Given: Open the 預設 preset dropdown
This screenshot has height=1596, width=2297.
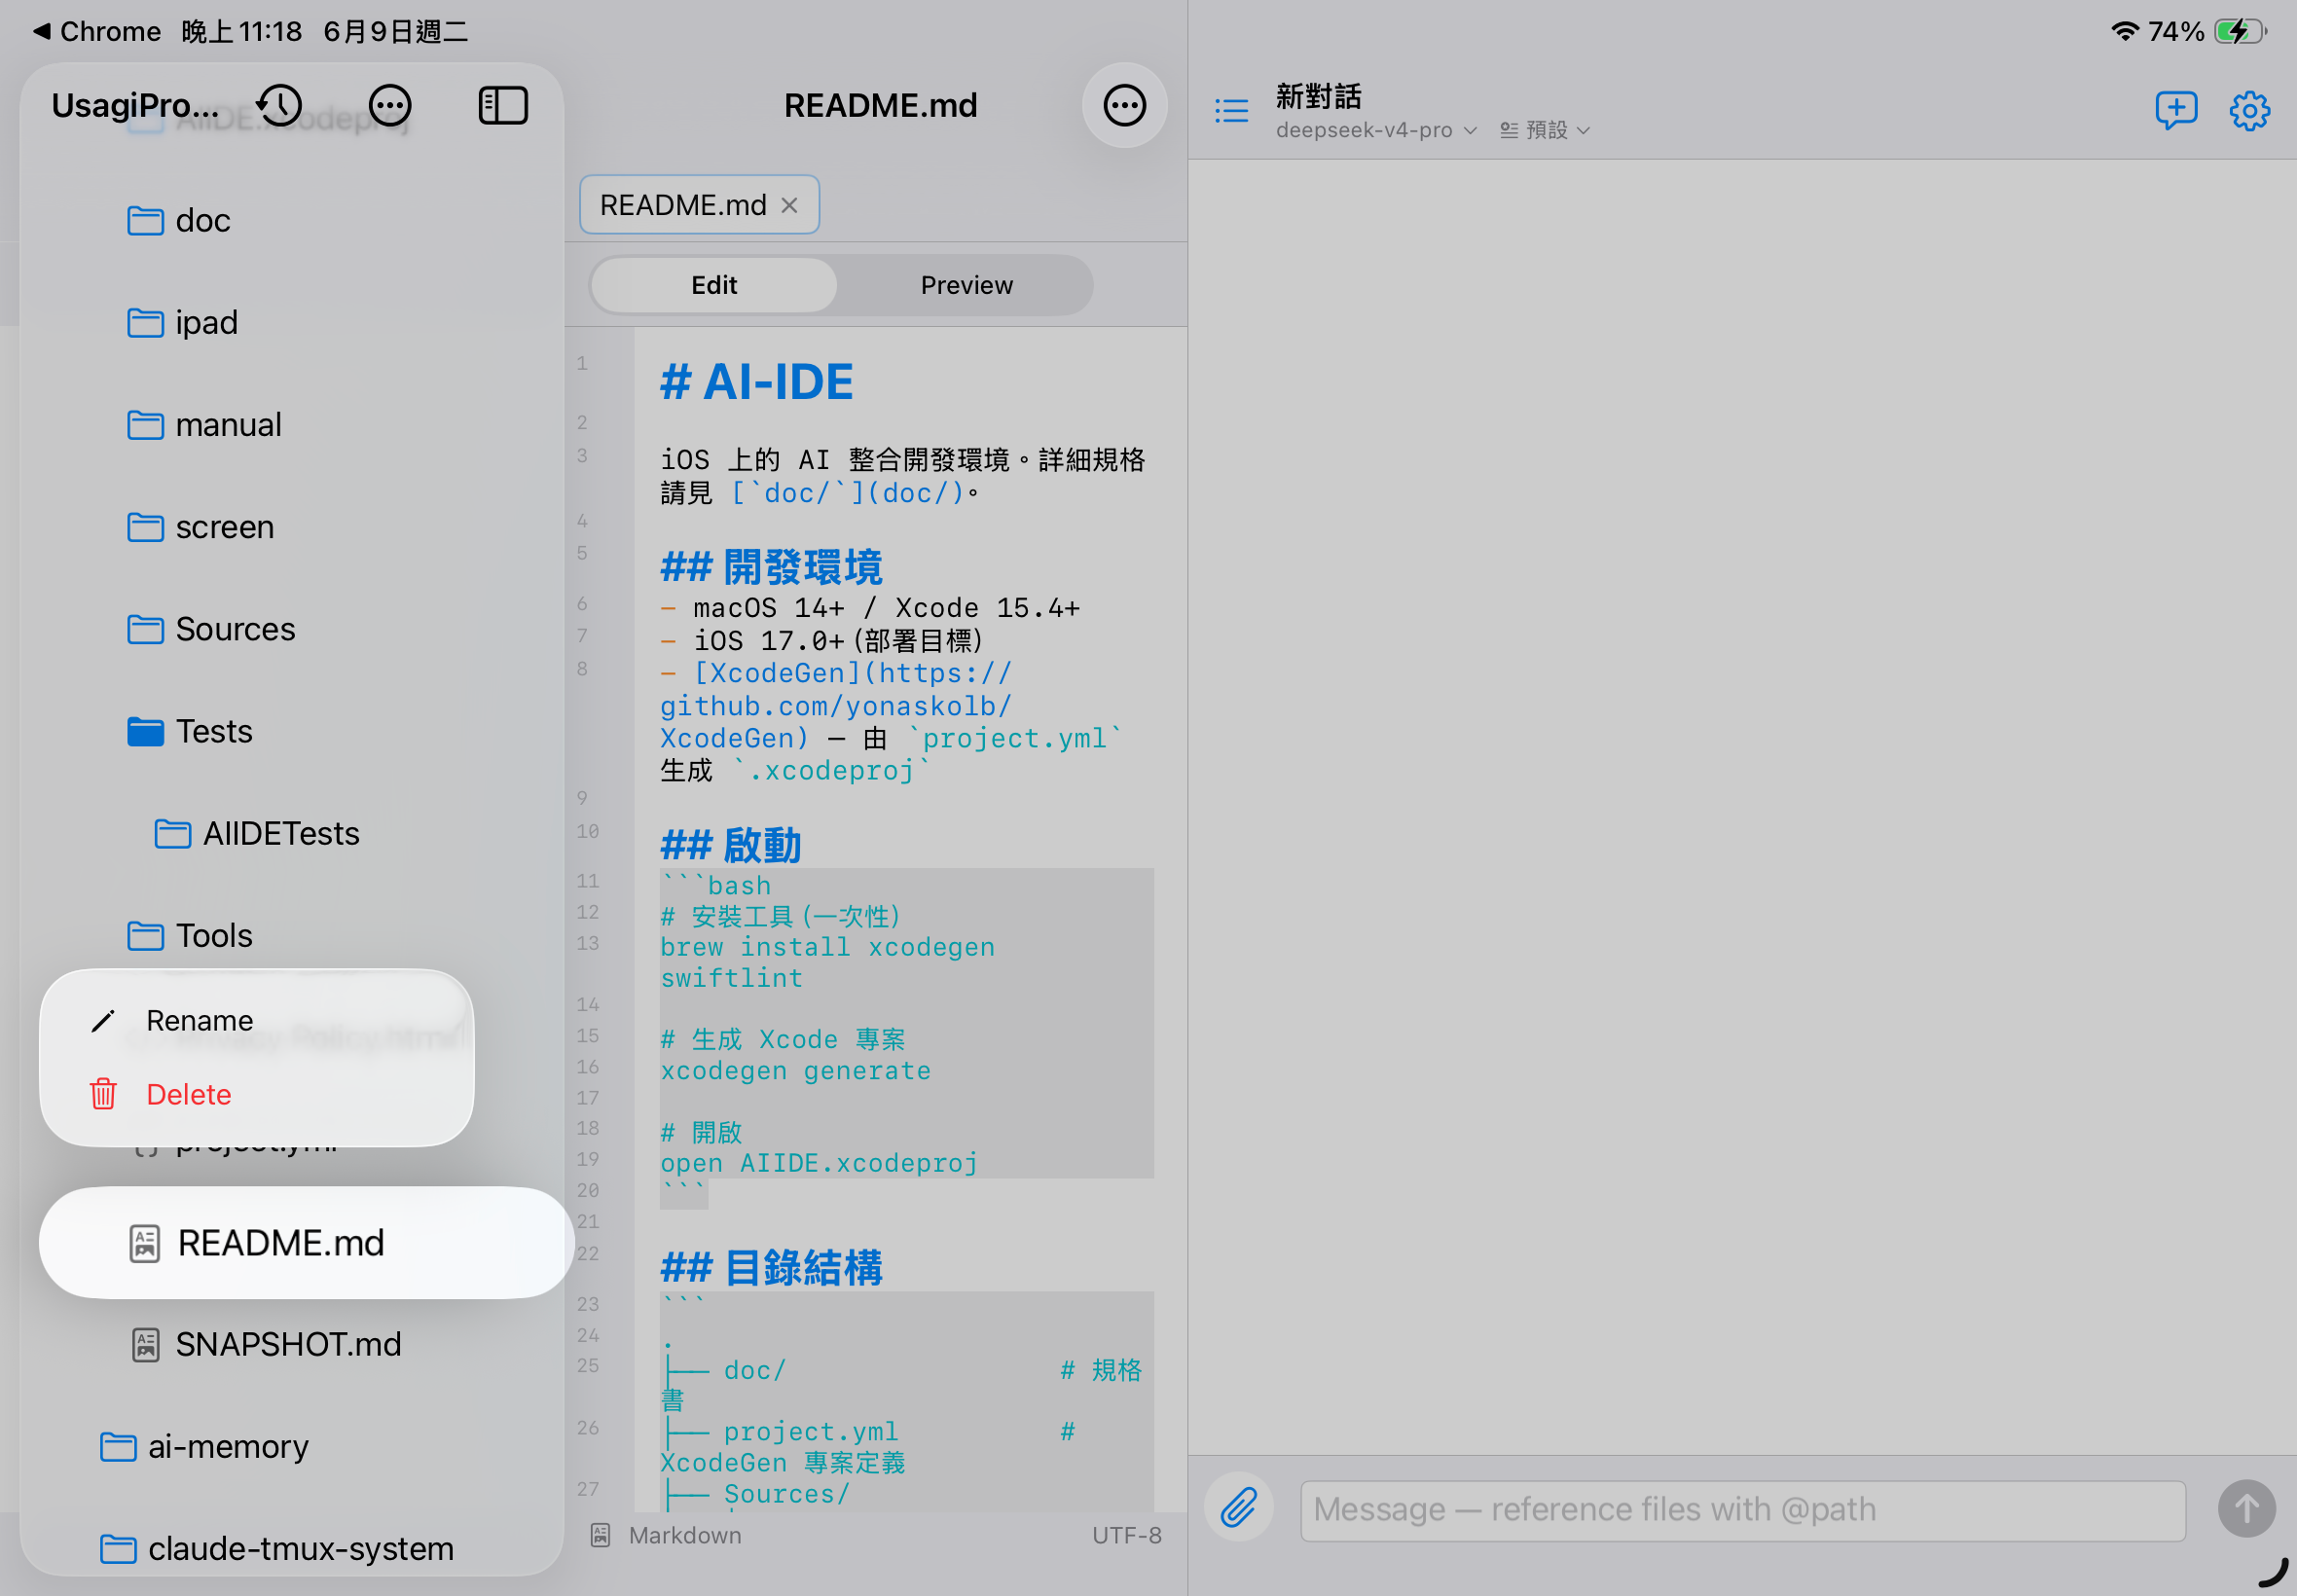Looking at the screenshot, I should coord(1544,130).
